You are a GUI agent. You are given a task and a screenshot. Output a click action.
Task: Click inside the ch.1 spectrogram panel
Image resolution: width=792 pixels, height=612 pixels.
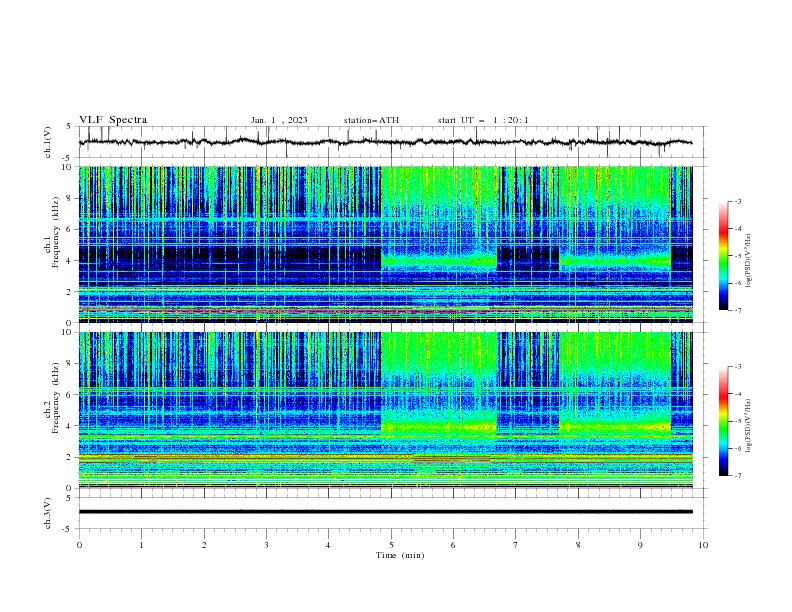pos(385,244)
